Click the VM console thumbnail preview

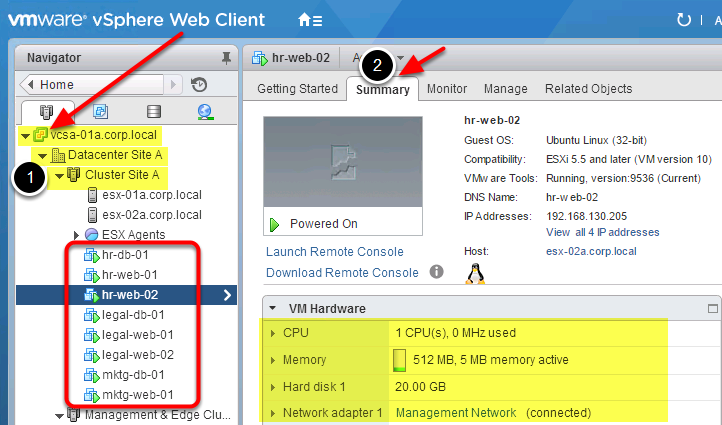coord(343,162)
